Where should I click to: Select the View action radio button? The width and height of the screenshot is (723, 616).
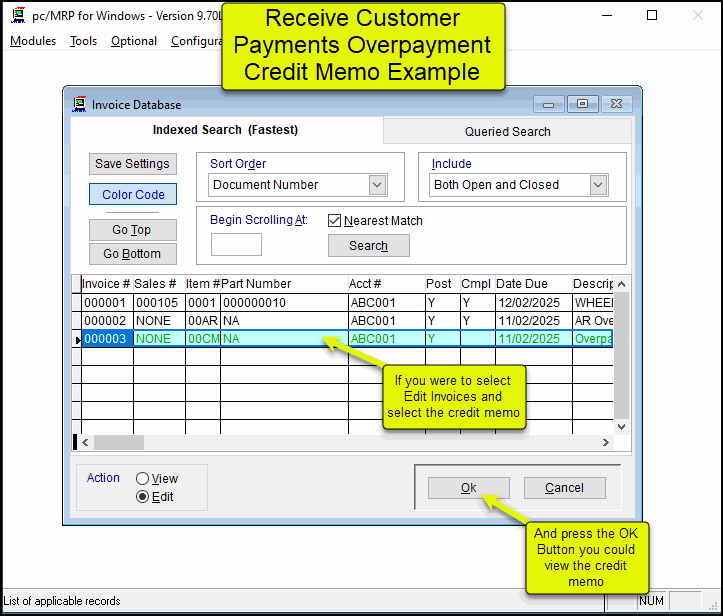[142, 480]
